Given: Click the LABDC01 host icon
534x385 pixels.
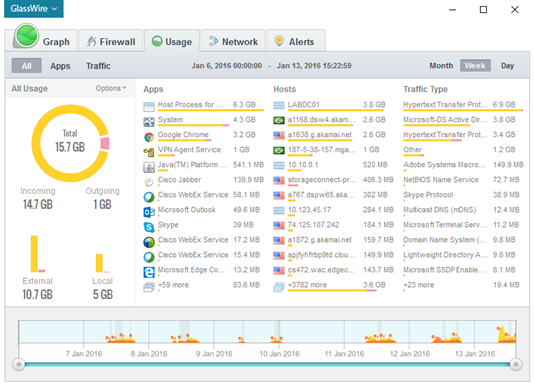Looking at the screenshot, I should (x=279, y=105).
